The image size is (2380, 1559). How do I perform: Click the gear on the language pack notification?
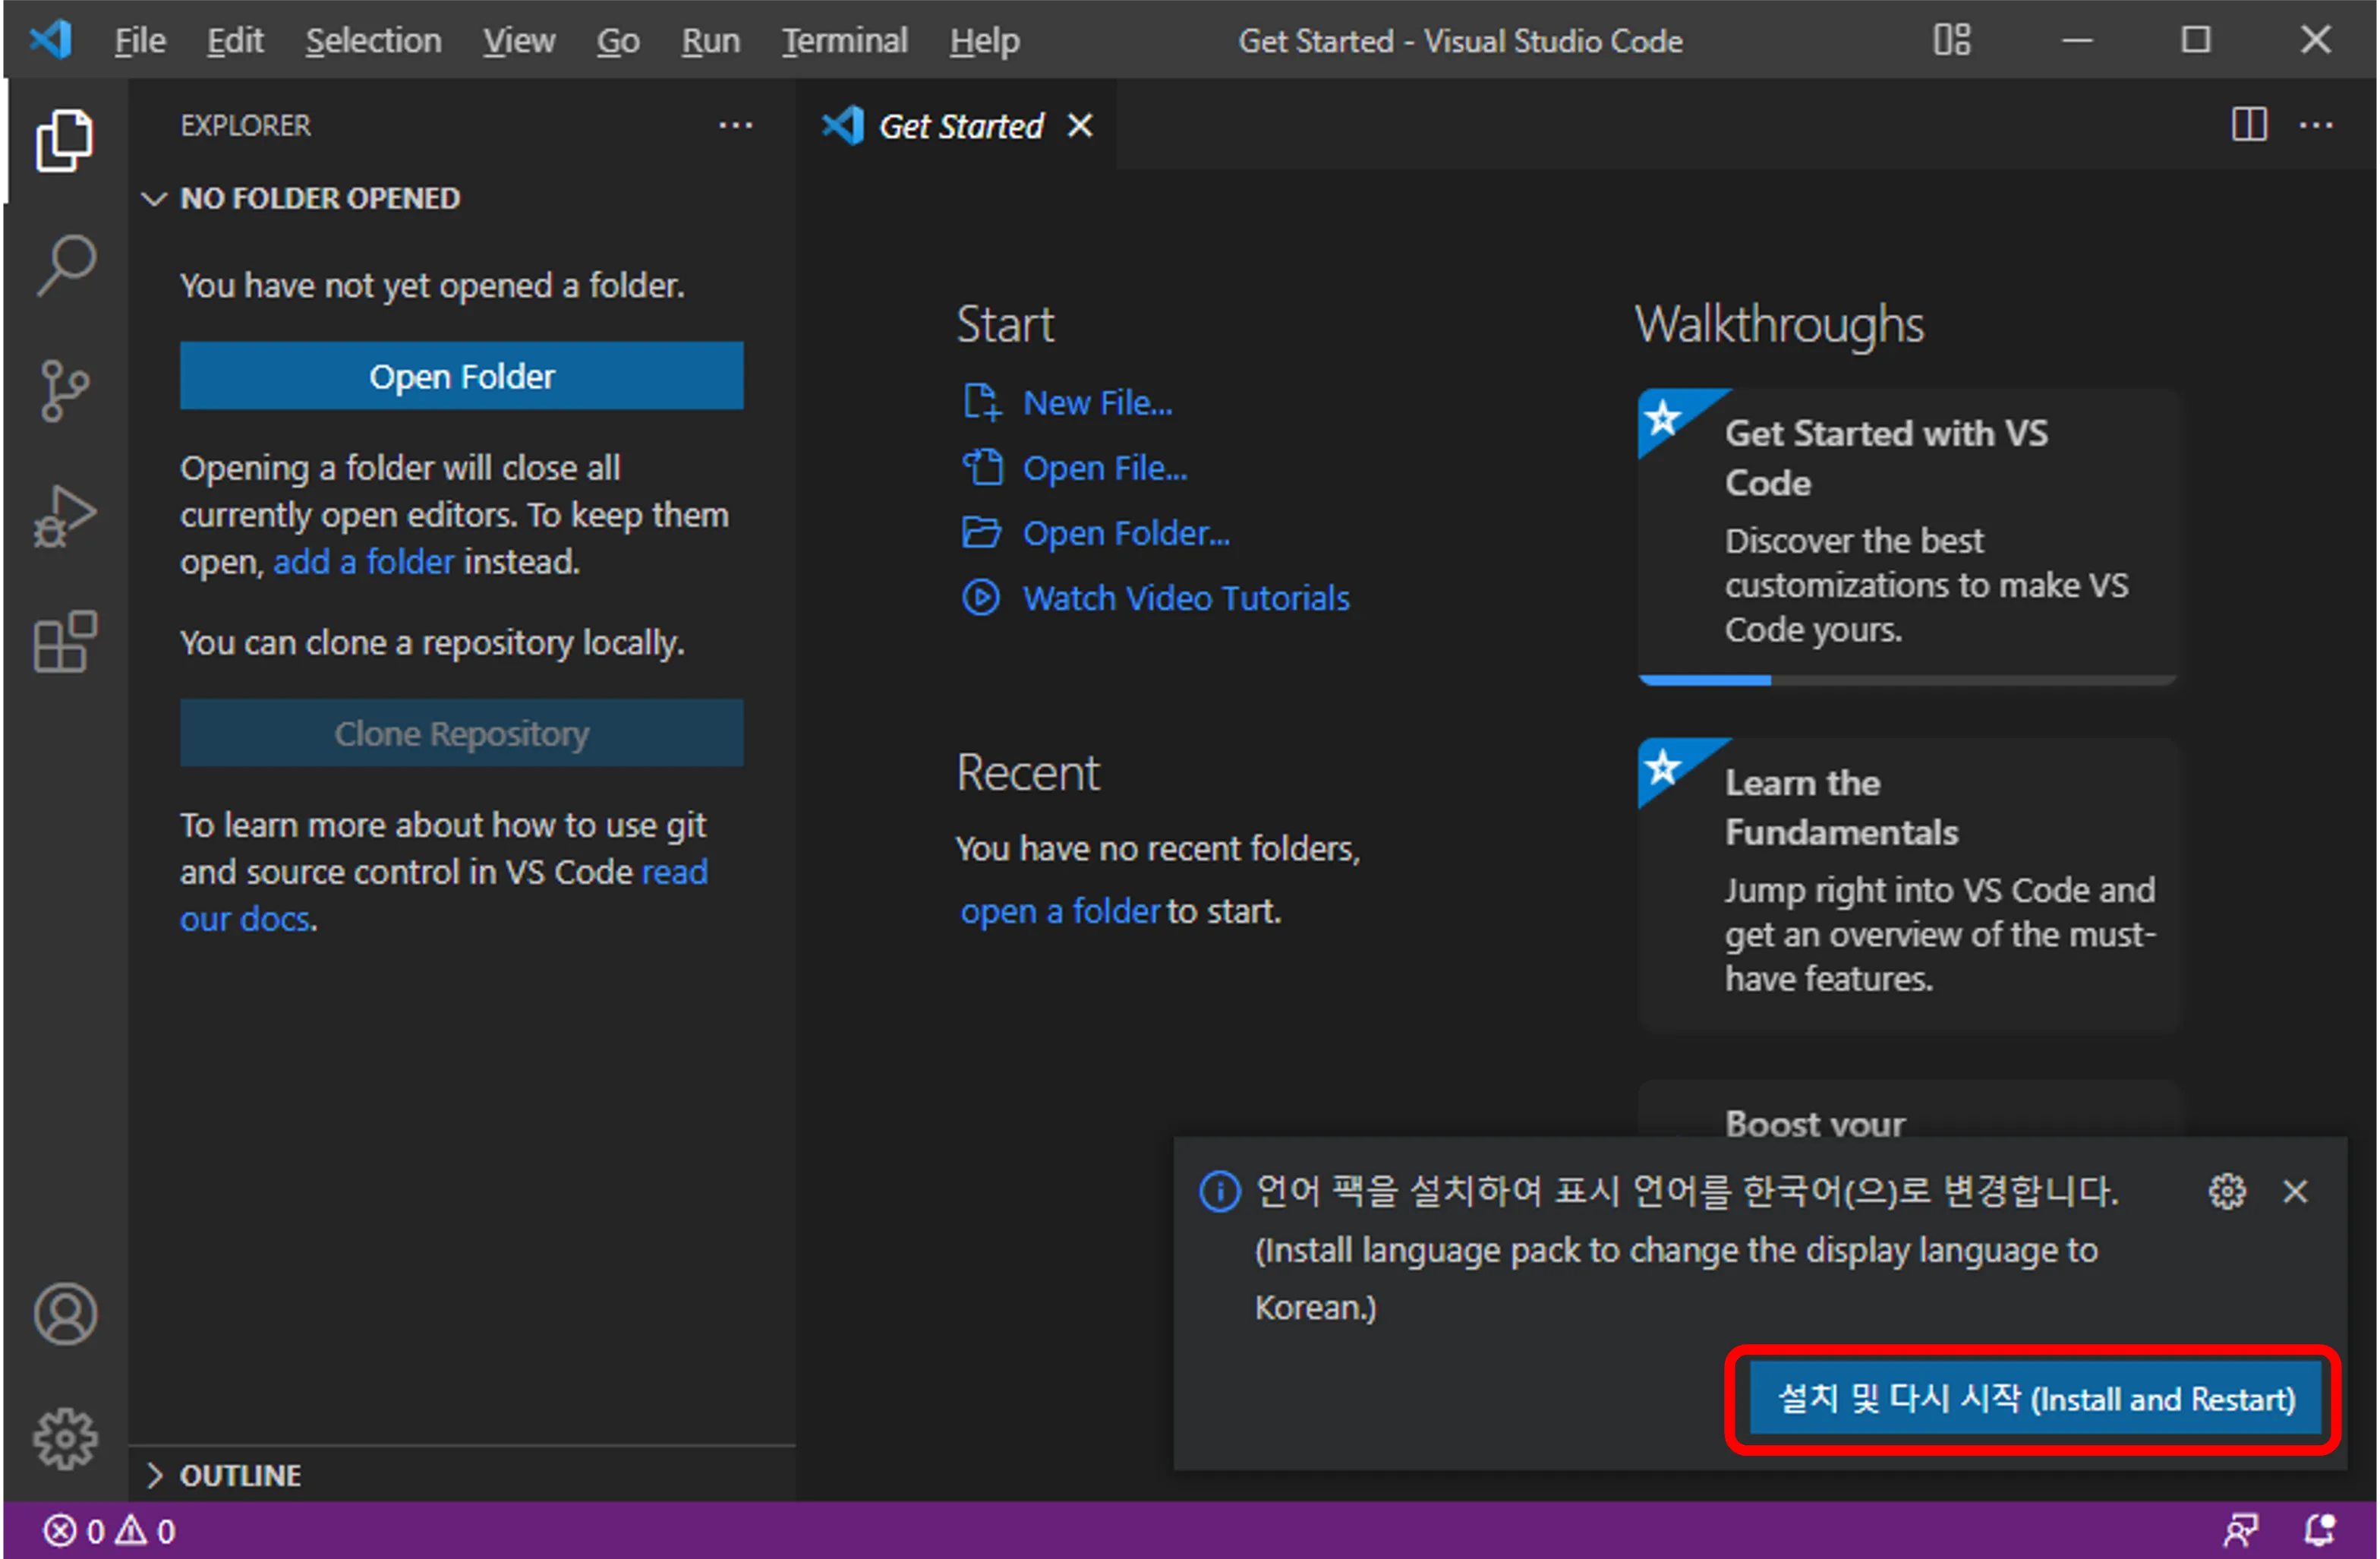[x=2227, y=1191]
